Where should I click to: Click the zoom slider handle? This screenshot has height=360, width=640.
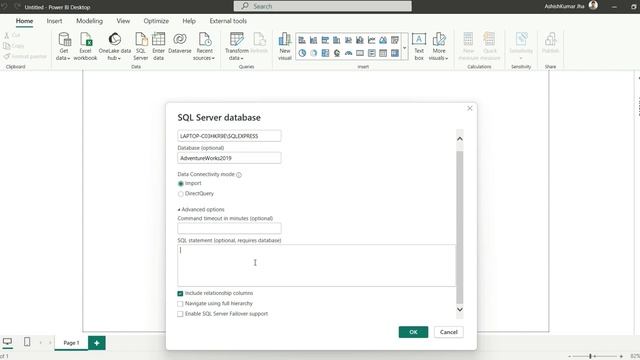click(x=590, y=356)
